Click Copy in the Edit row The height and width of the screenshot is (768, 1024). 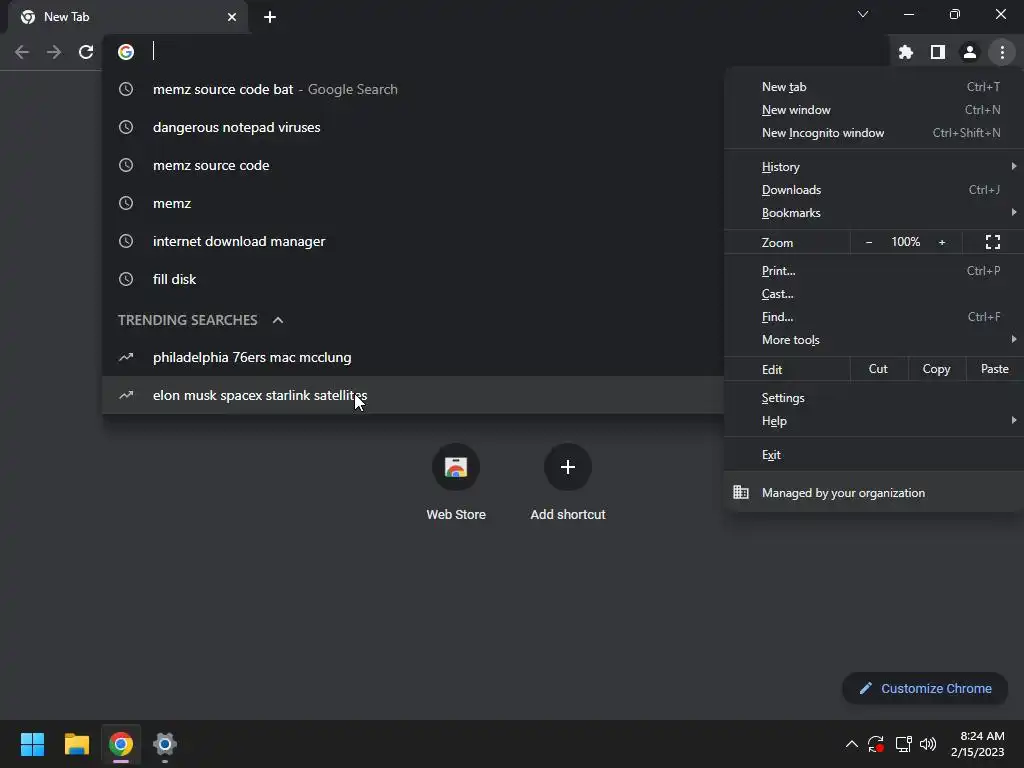coord(936,369)
